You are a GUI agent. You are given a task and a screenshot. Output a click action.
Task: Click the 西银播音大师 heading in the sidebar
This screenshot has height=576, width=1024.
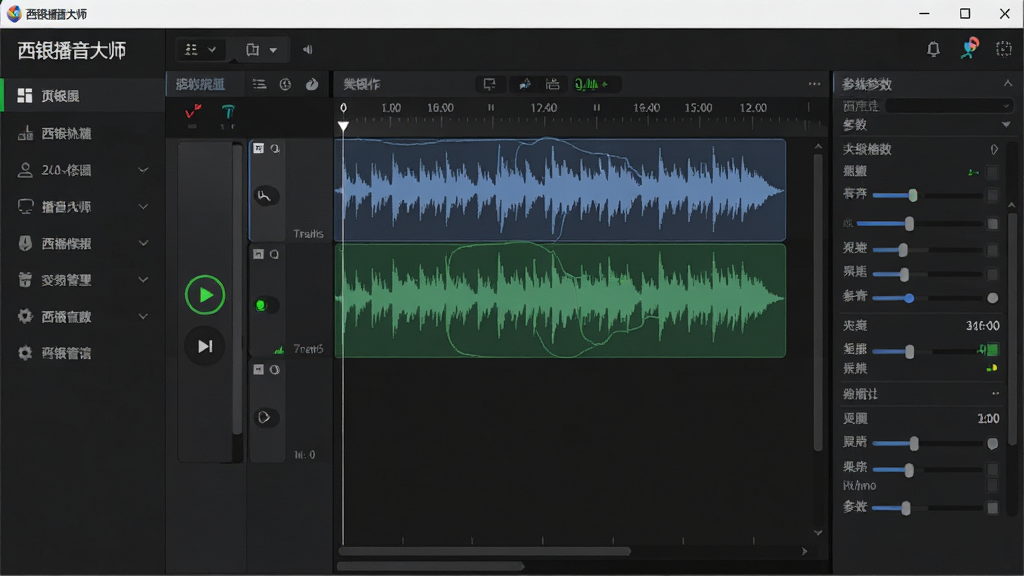(72, 50)
